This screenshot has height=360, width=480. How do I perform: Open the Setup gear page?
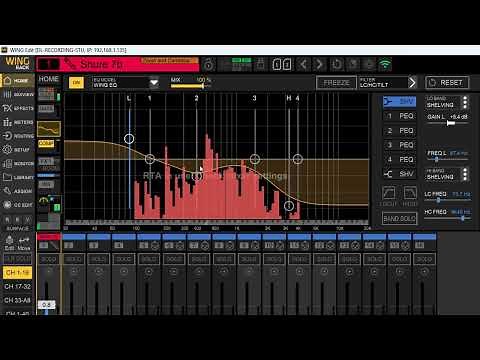click(x=18, y=150)
